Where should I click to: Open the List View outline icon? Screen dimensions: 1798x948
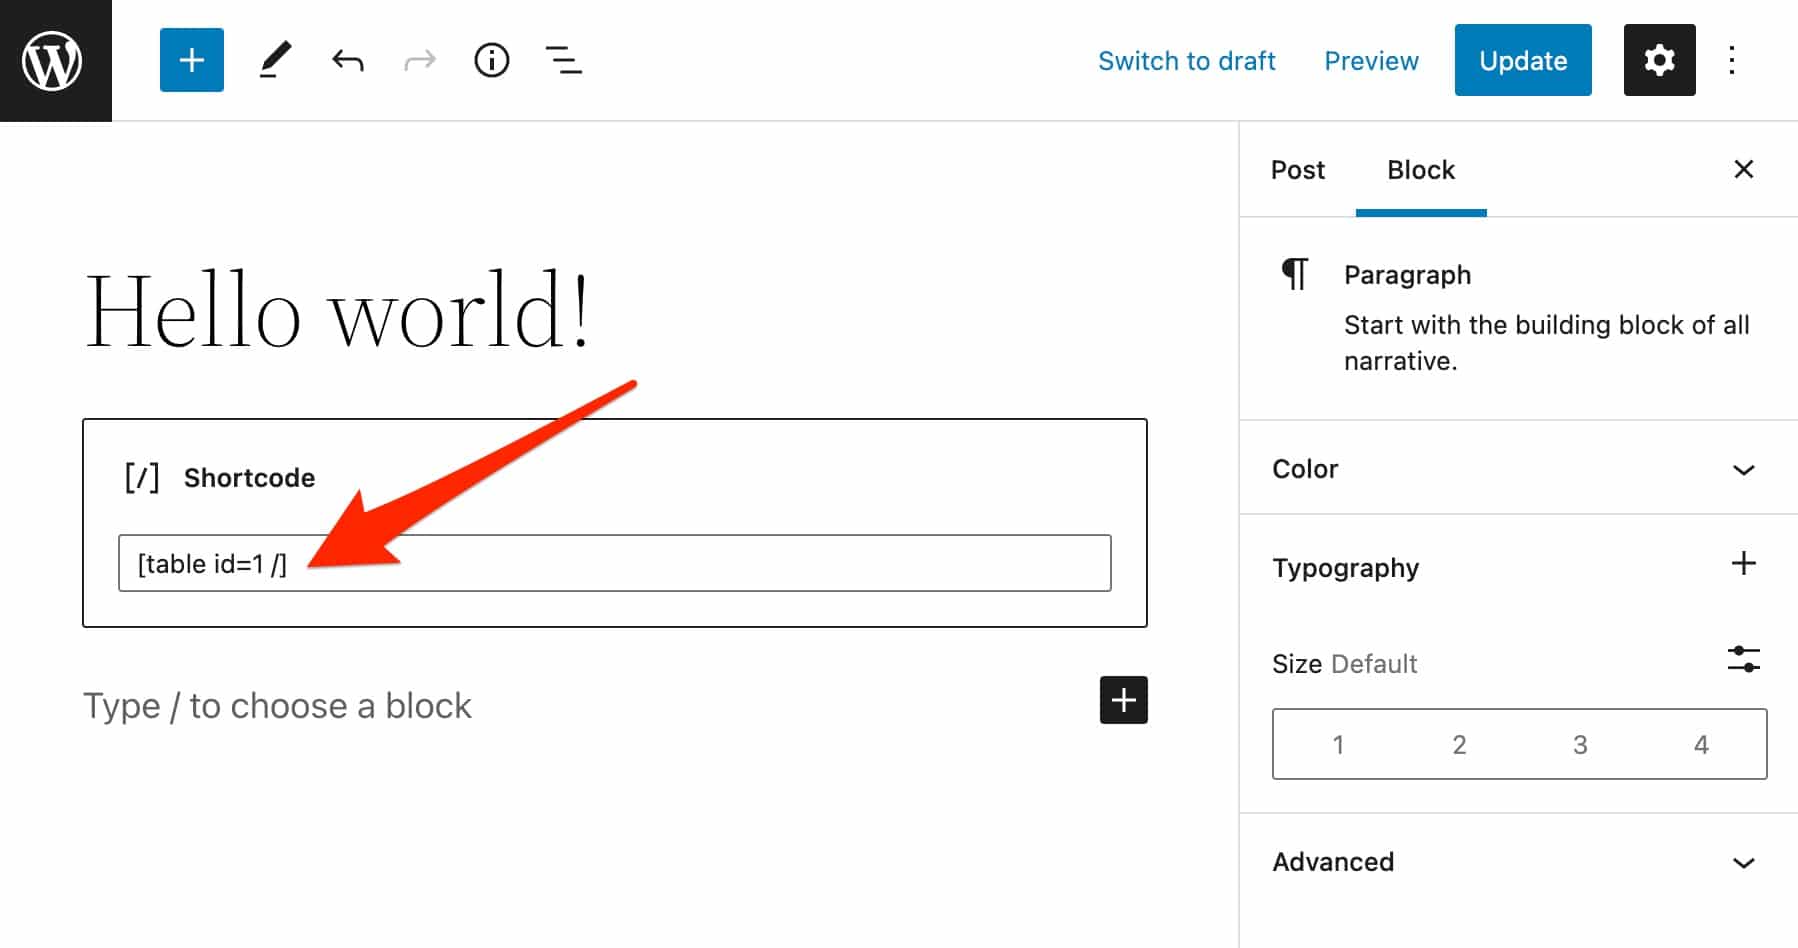(x=563, y=61)
